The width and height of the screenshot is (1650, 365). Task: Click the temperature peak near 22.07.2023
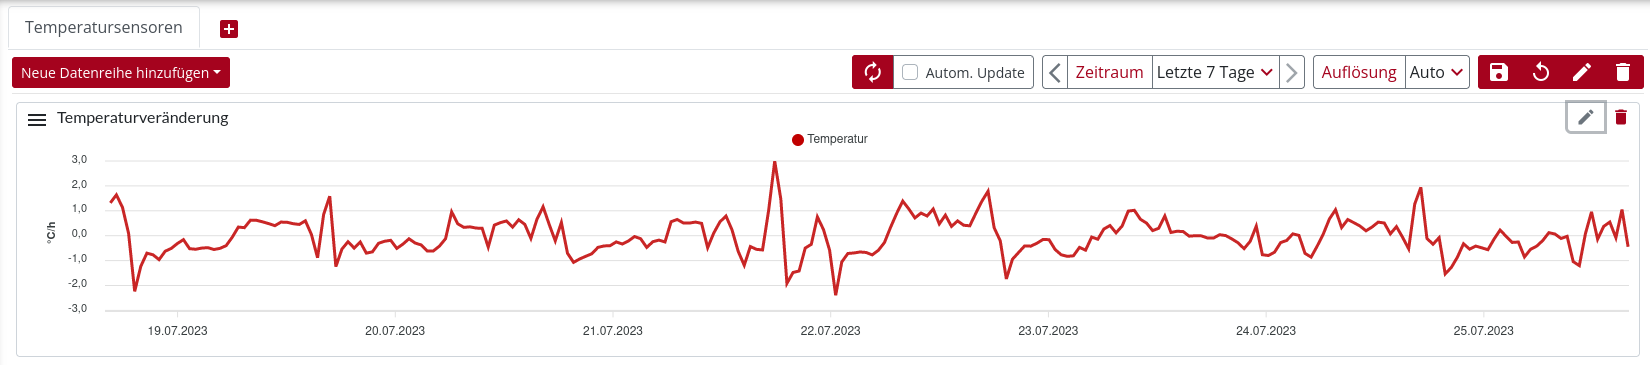(x=774, y=163)
